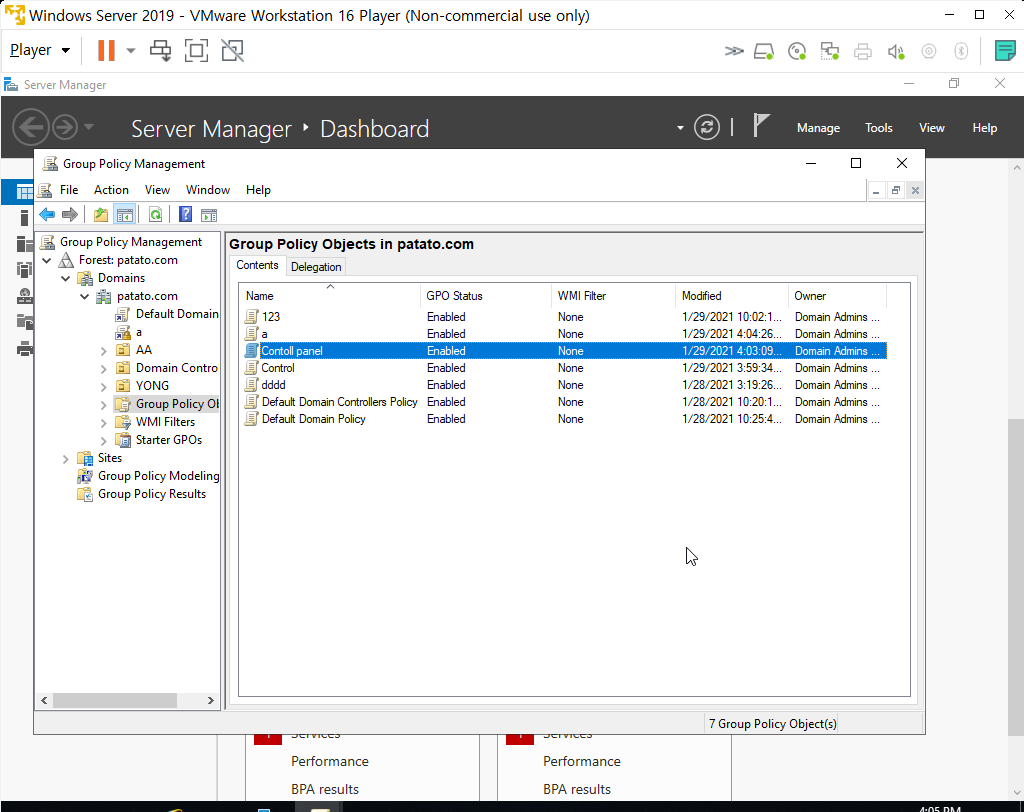Image resolution: width=1024 pixels, height=812 pixels.
Task: Click the VMware hard disk device icon
Action: (x=763, y=51)
